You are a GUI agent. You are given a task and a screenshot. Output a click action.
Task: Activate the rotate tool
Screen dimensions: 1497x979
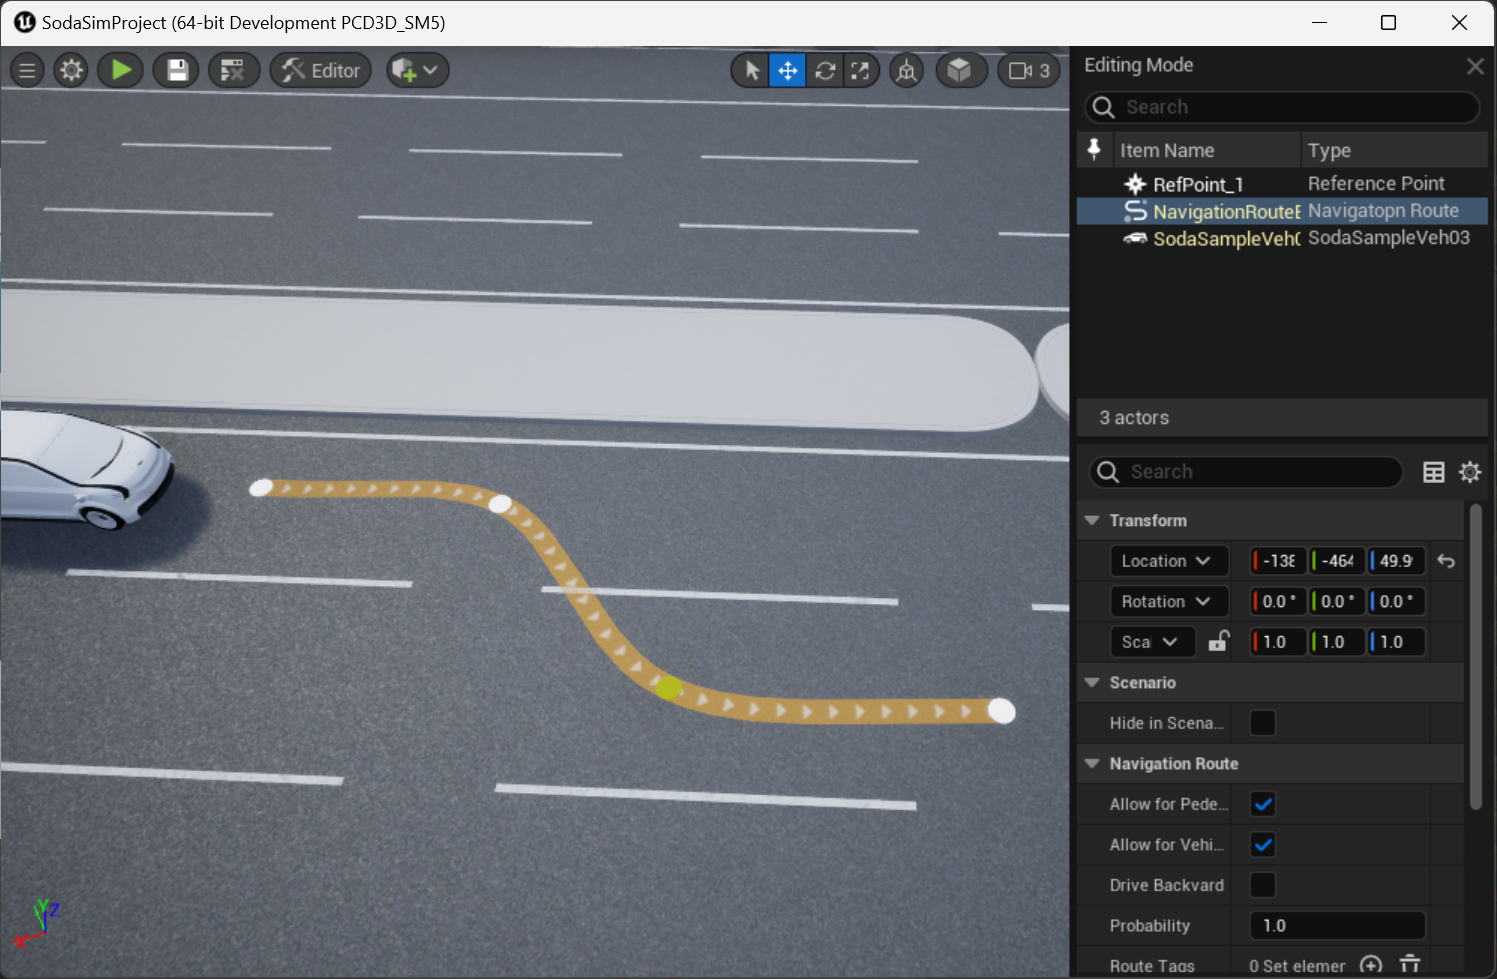tap(825, 71)
